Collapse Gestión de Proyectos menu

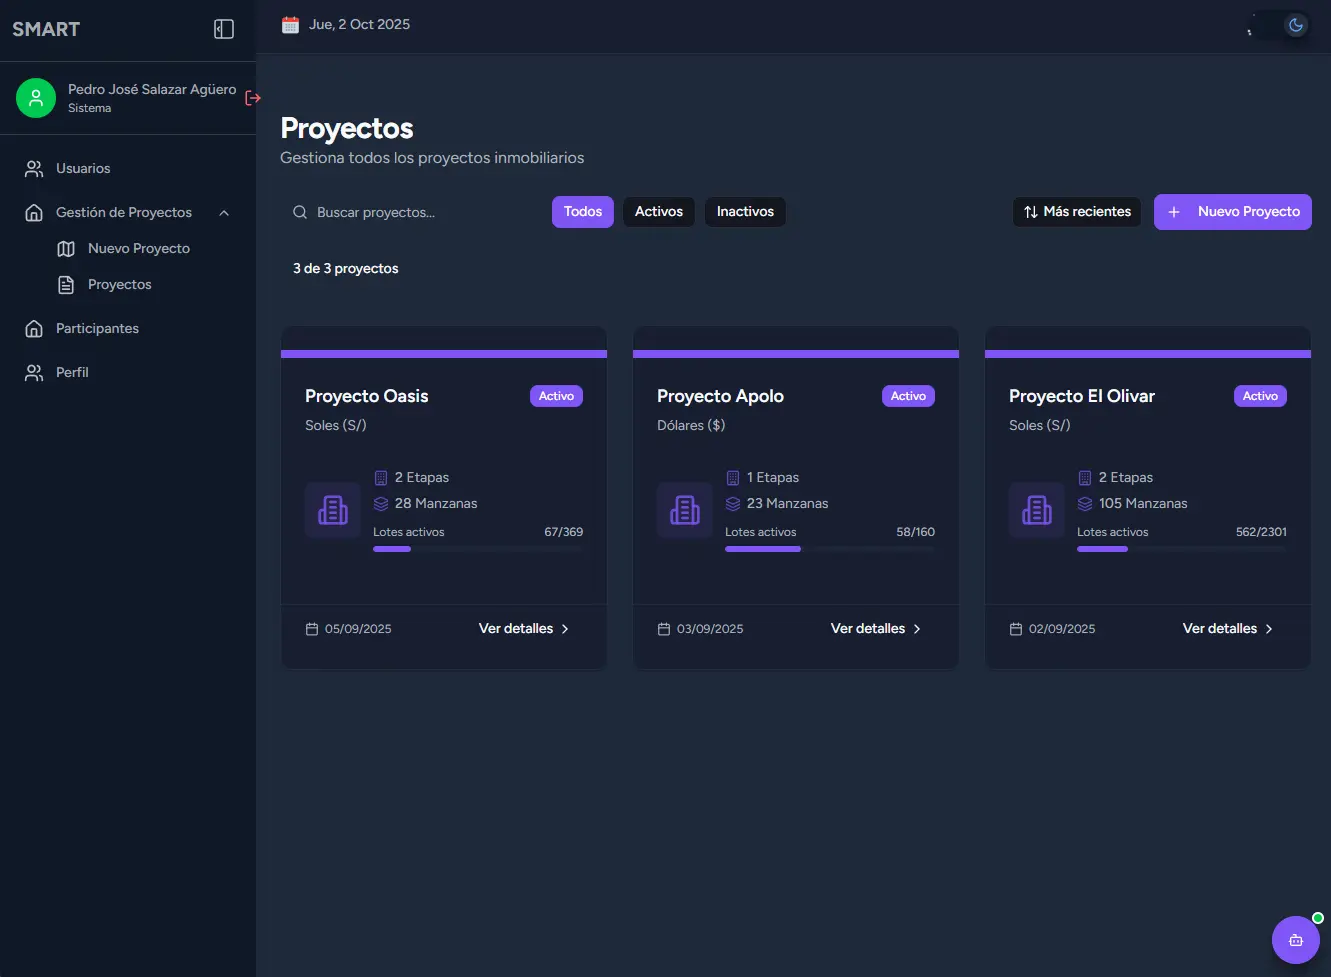[x=224, y=213]
